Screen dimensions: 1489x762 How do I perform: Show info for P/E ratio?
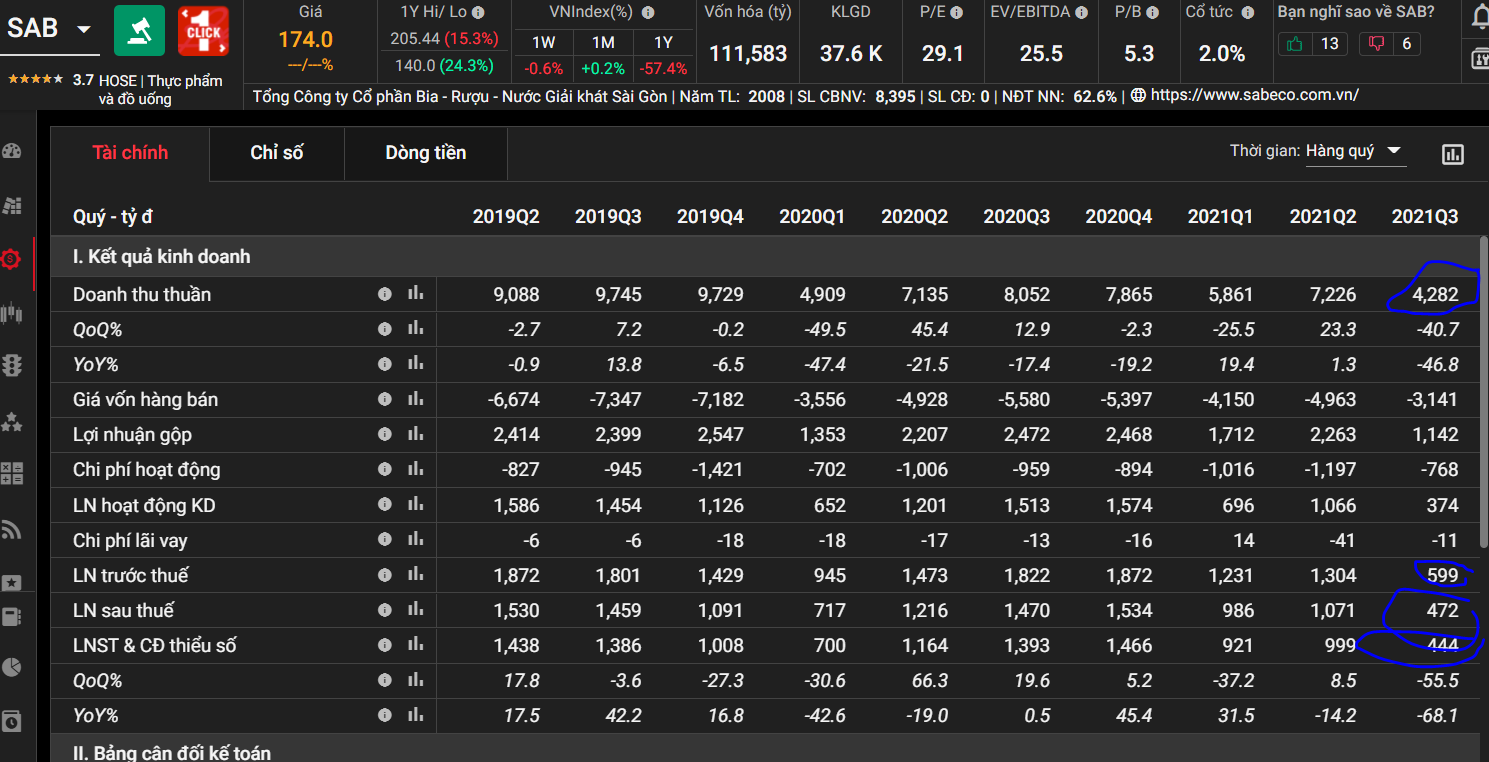957,13
